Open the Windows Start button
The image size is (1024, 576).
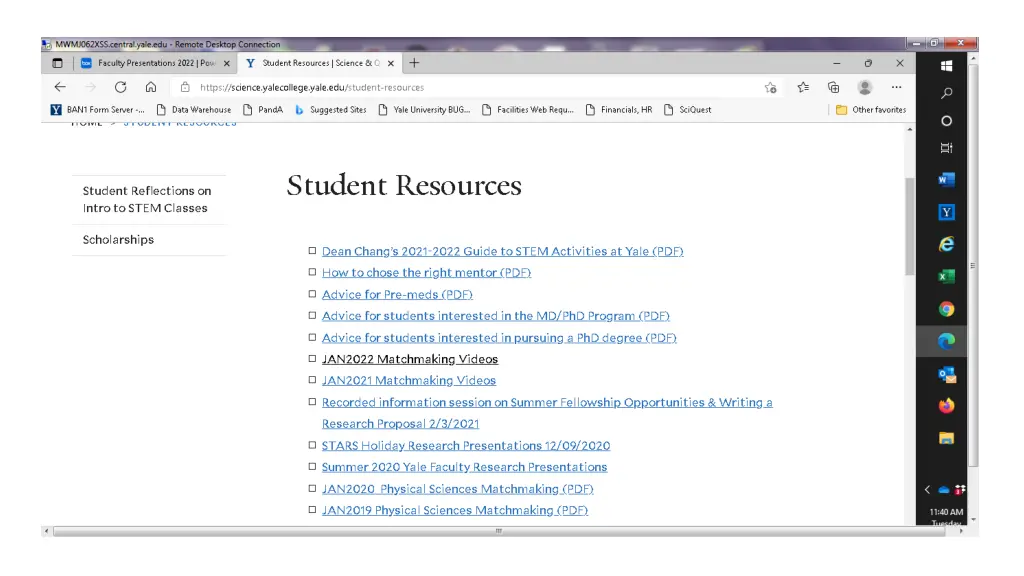click(x=946, y=66)
